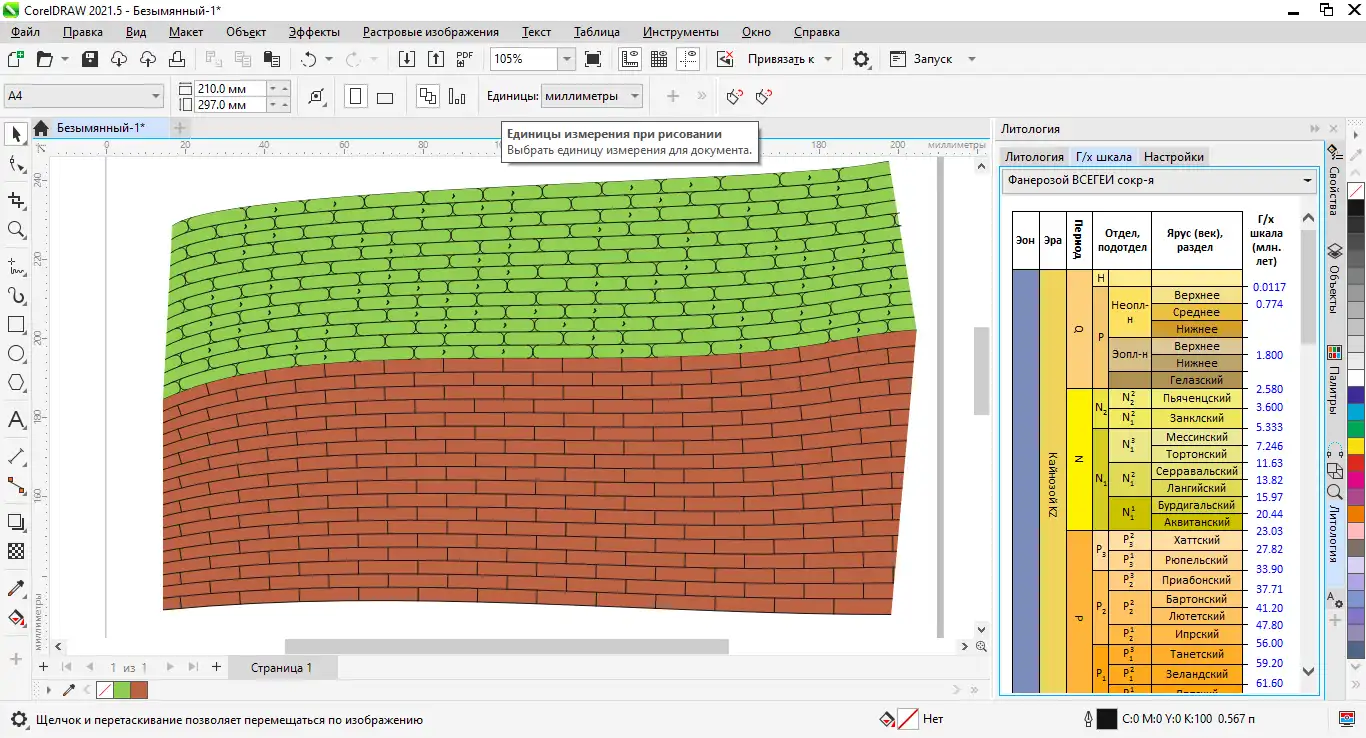Apply page size to current page only
The width and height of the screenshot is (1366, 738).
coord(458,97)
